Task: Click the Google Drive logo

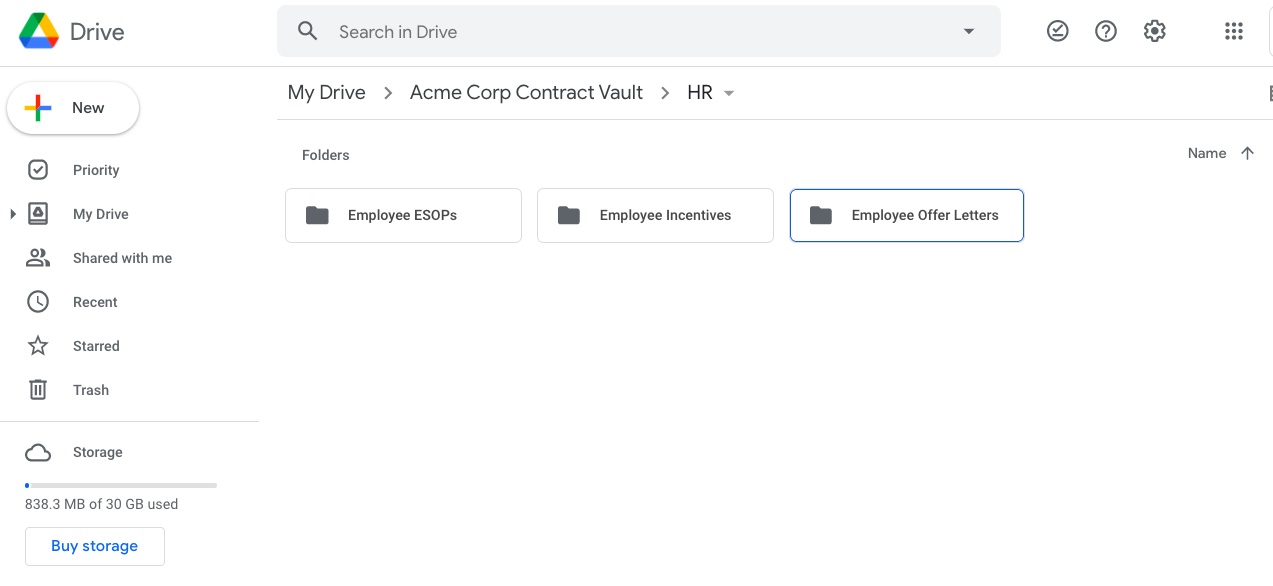Action: 39,32
